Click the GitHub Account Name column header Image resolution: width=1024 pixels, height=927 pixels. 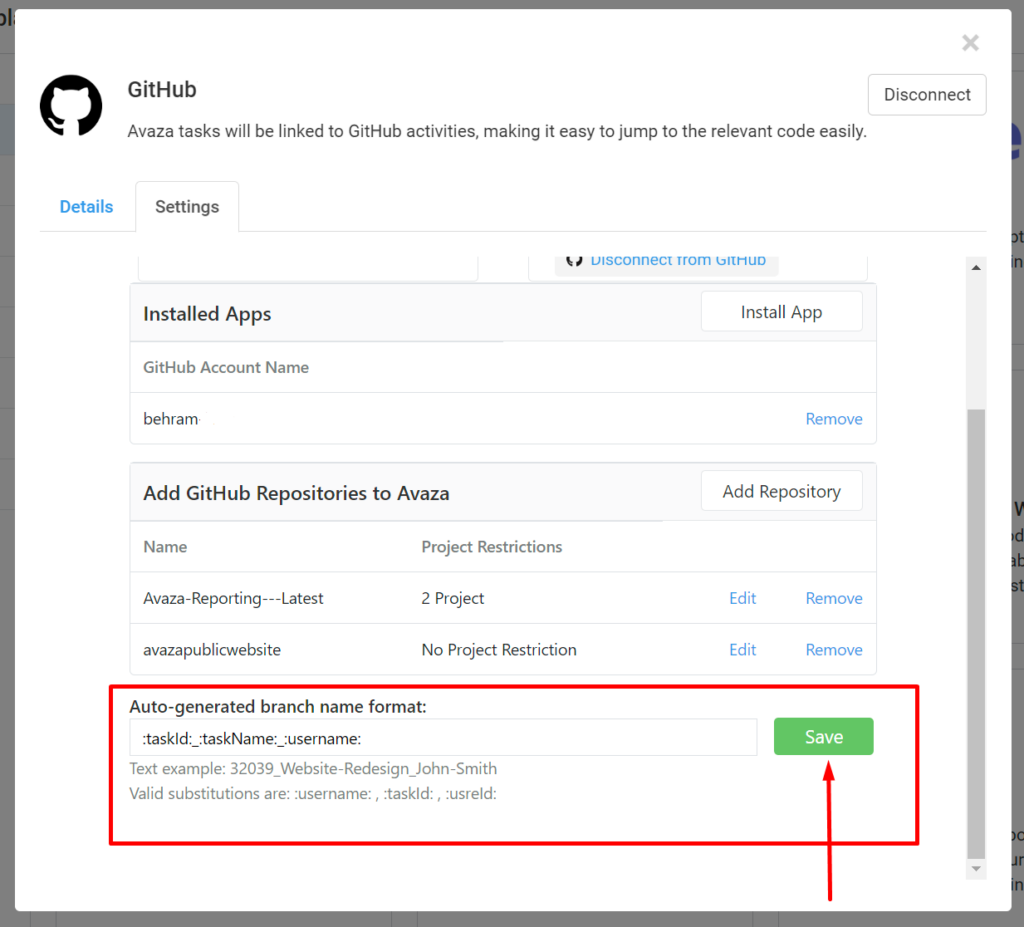pos(226,367)
